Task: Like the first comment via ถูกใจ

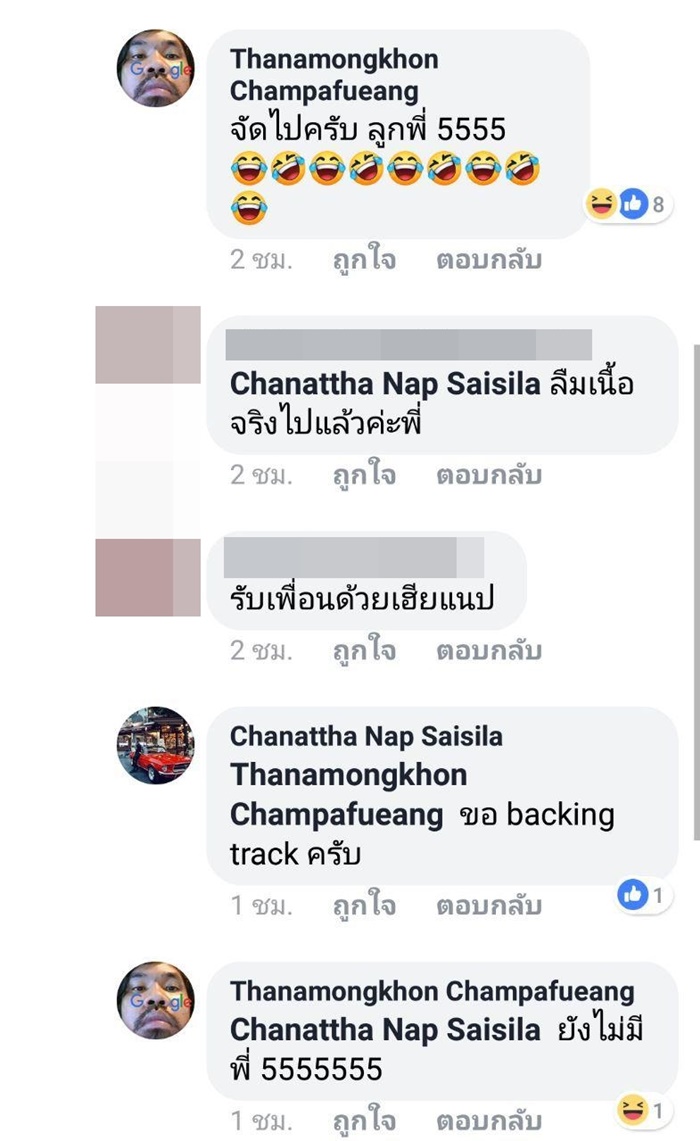Action: click(x=364, y=259)
